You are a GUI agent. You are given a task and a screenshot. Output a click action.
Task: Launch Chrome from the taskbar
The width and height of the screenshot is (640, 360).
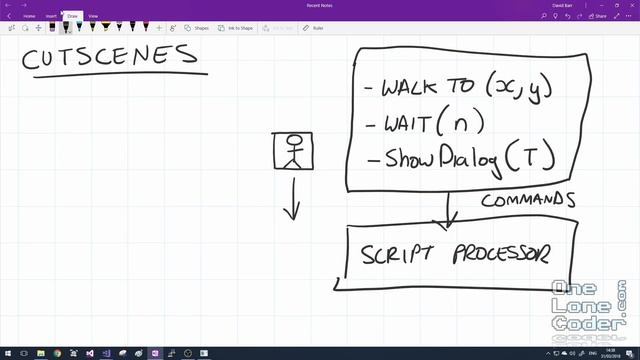coord(57,353)
